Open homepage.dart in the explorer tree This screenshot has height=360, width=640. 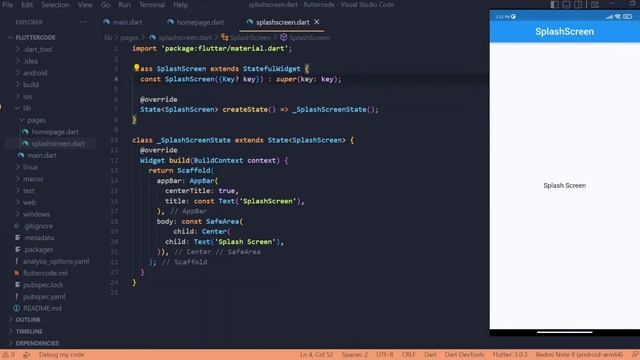(x=55, y=132)
